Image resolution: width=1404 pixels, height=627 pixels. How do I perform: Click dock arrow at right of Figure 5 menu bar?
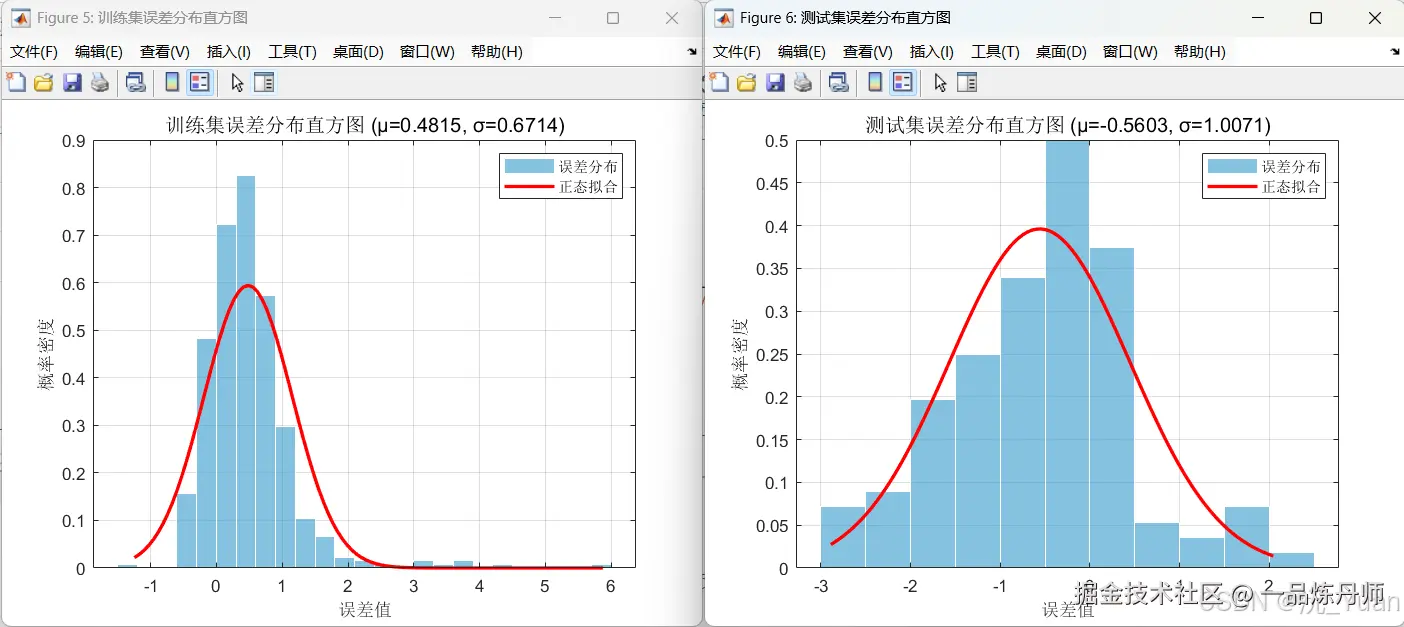(x=692, y=51)
